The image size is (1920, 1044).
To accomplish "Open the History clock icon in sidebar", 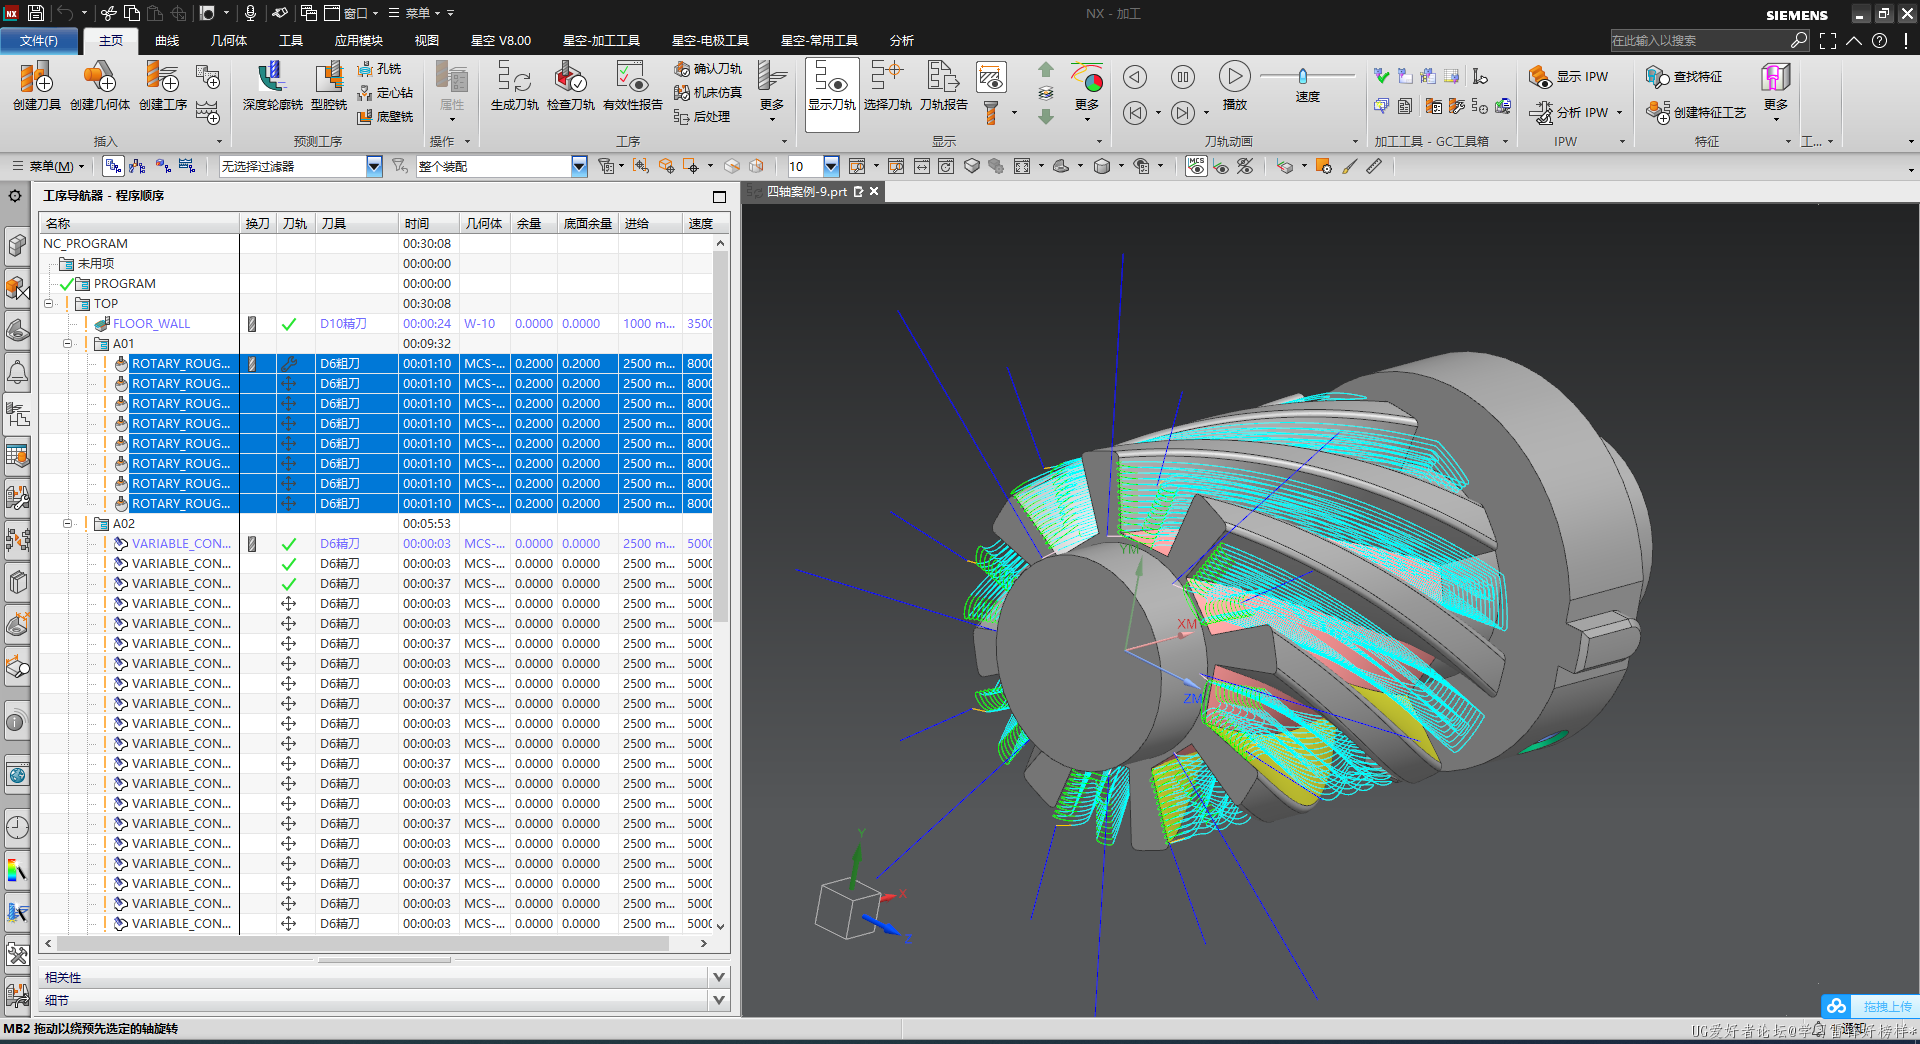I will [17, 827].
